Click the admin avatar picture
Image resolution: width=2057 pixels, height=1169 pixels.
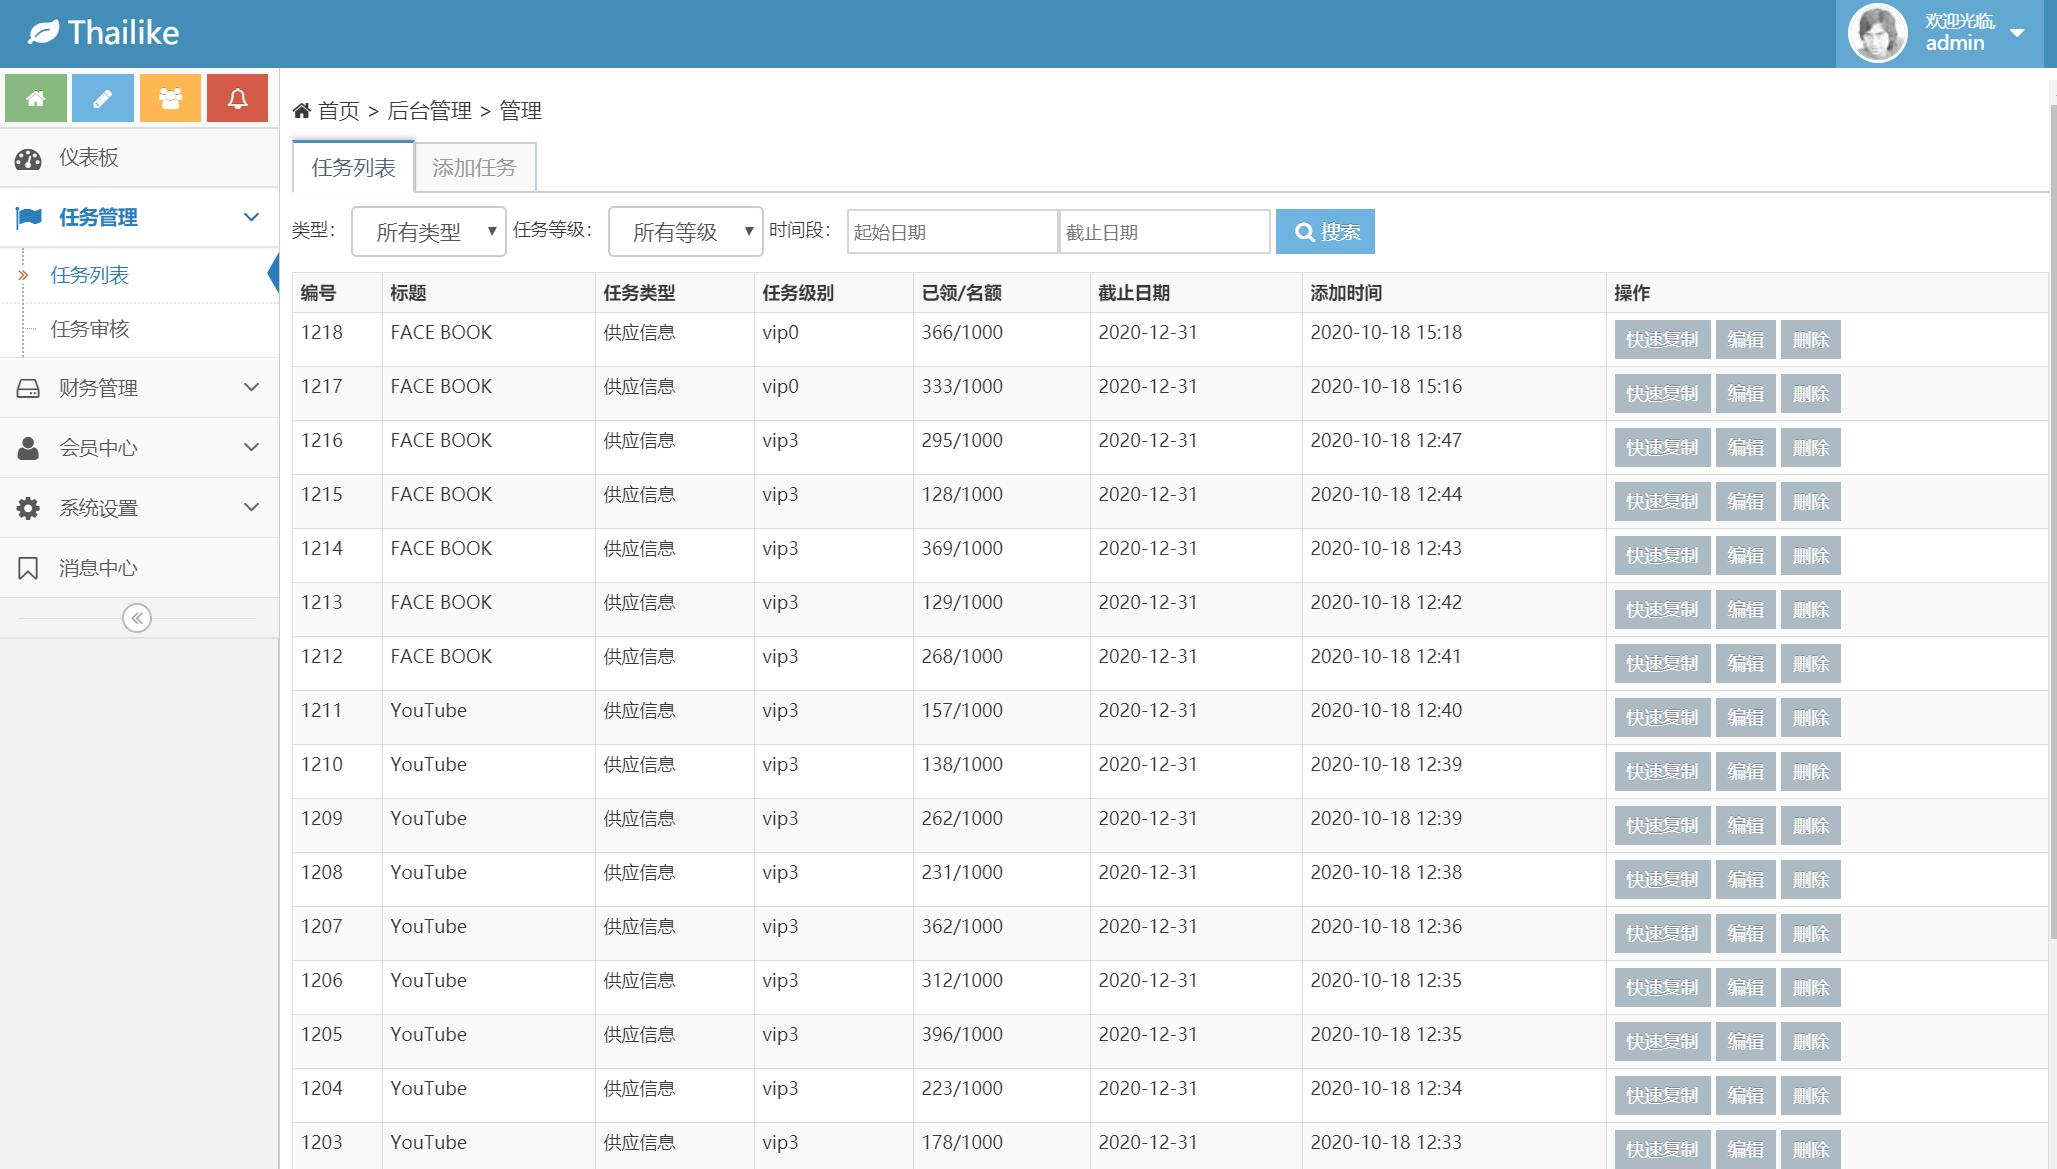click(1877, 33)
